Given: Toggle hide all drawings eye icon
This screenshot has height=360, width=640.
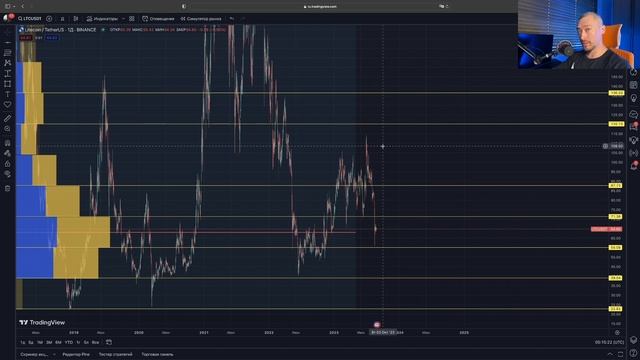Looking at the screenshot, I should (7, 174).
